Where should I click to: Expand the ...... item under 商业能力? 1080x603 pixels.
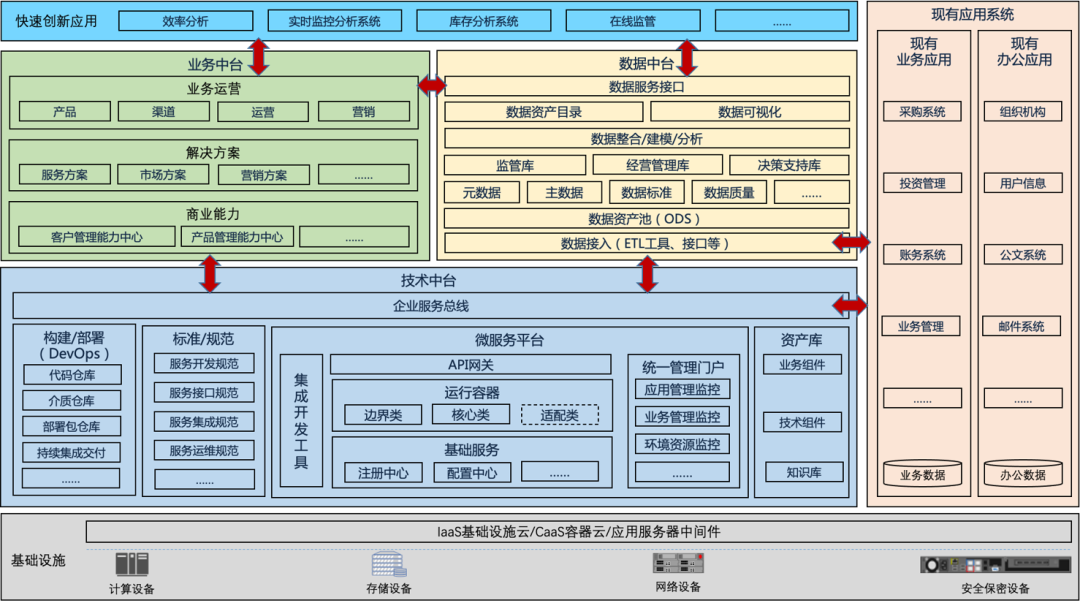[355, 236]
